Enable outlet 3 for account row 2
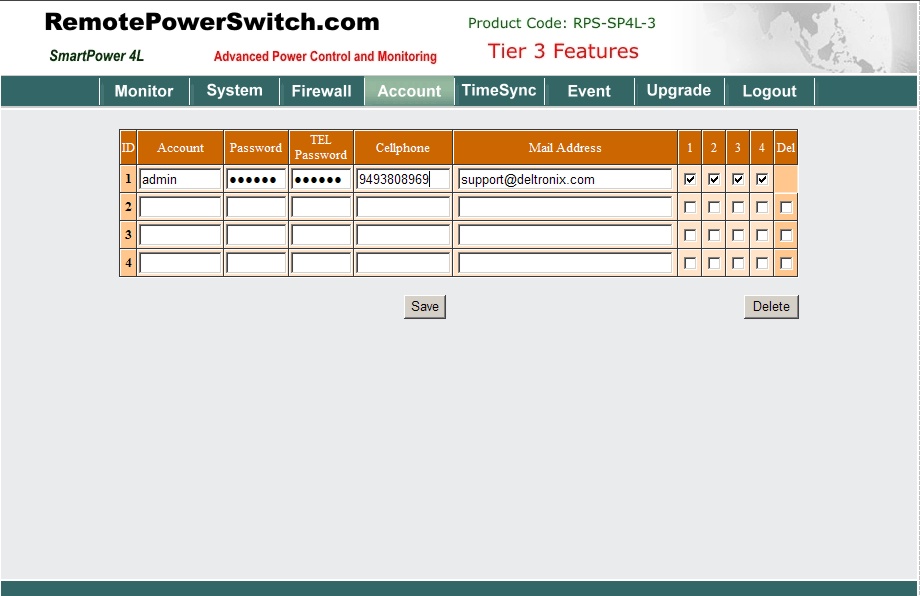The width and height of the screenshot is (920, 596). click(738, 207)
